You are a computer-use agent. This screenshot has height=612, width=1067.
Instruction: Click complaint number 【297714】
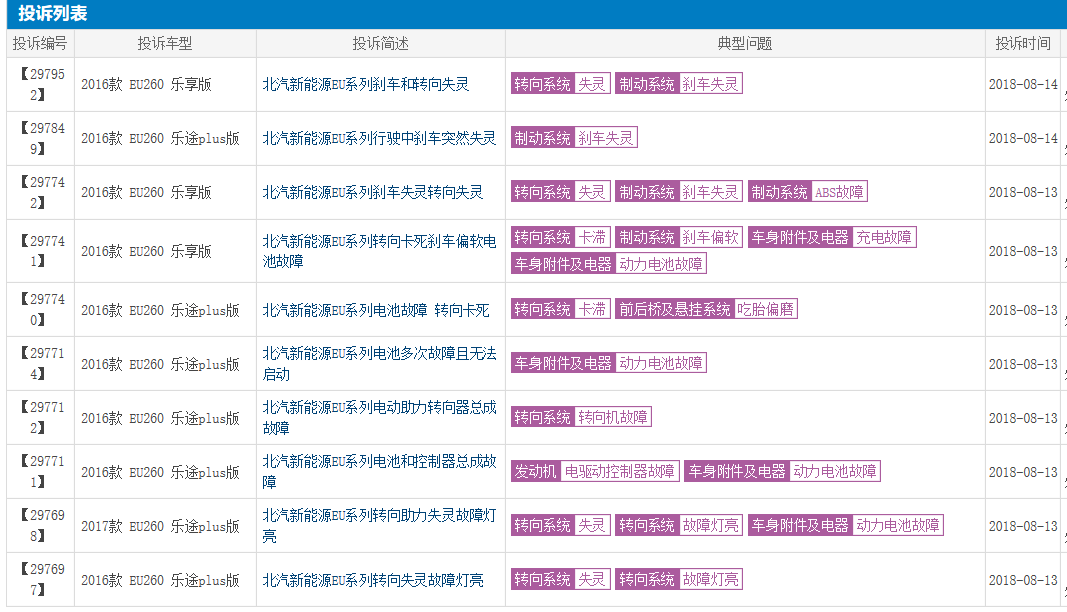40,364
